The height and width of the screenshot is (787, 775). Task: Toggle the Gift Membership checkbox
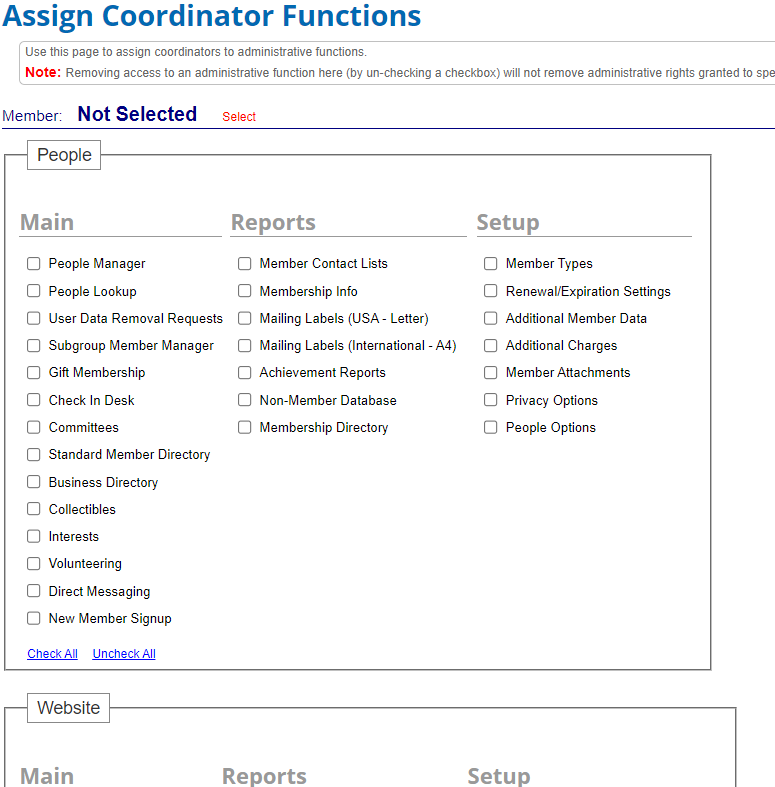pos(34,372)
